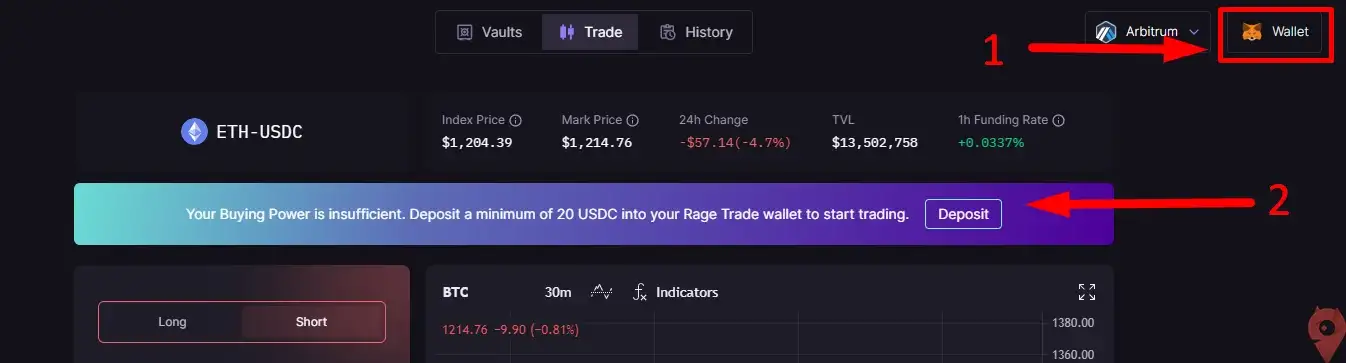The height and width of the screenshot is (363, 1346).
Task: Select the Short position toggle
Action: tap(312, 322)
